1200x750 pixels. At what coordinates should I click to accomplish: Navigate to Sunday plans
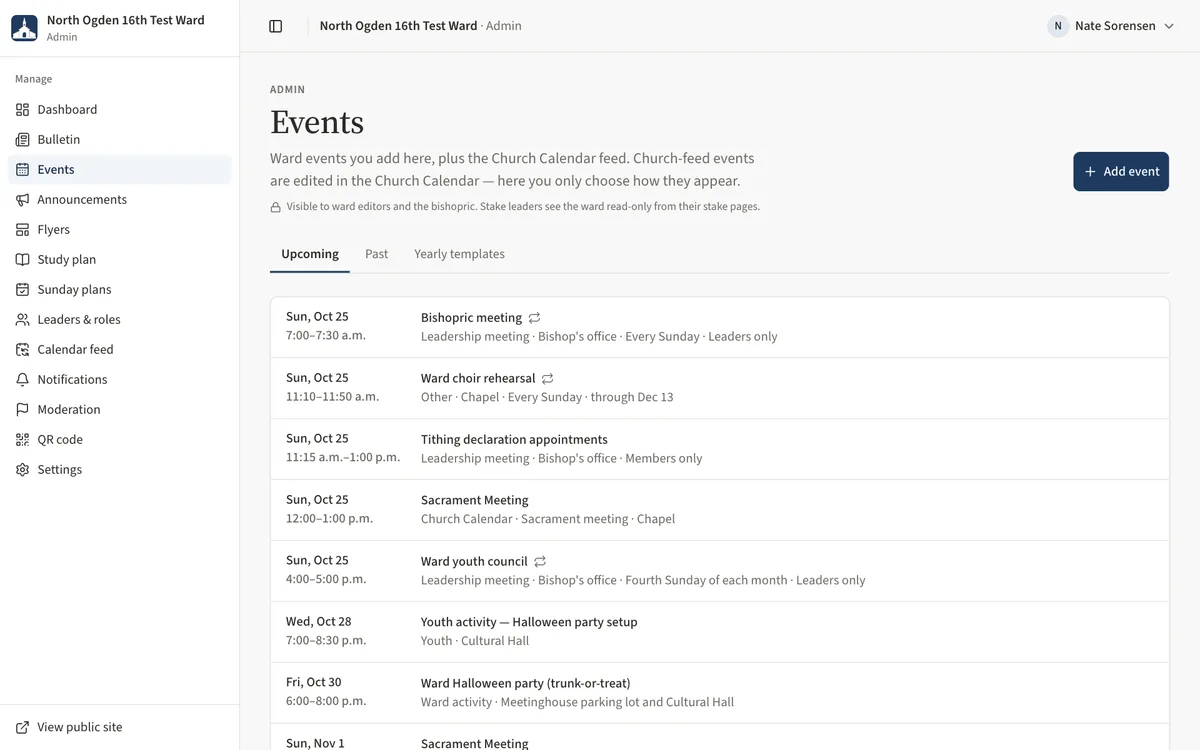tap(120, 290)
